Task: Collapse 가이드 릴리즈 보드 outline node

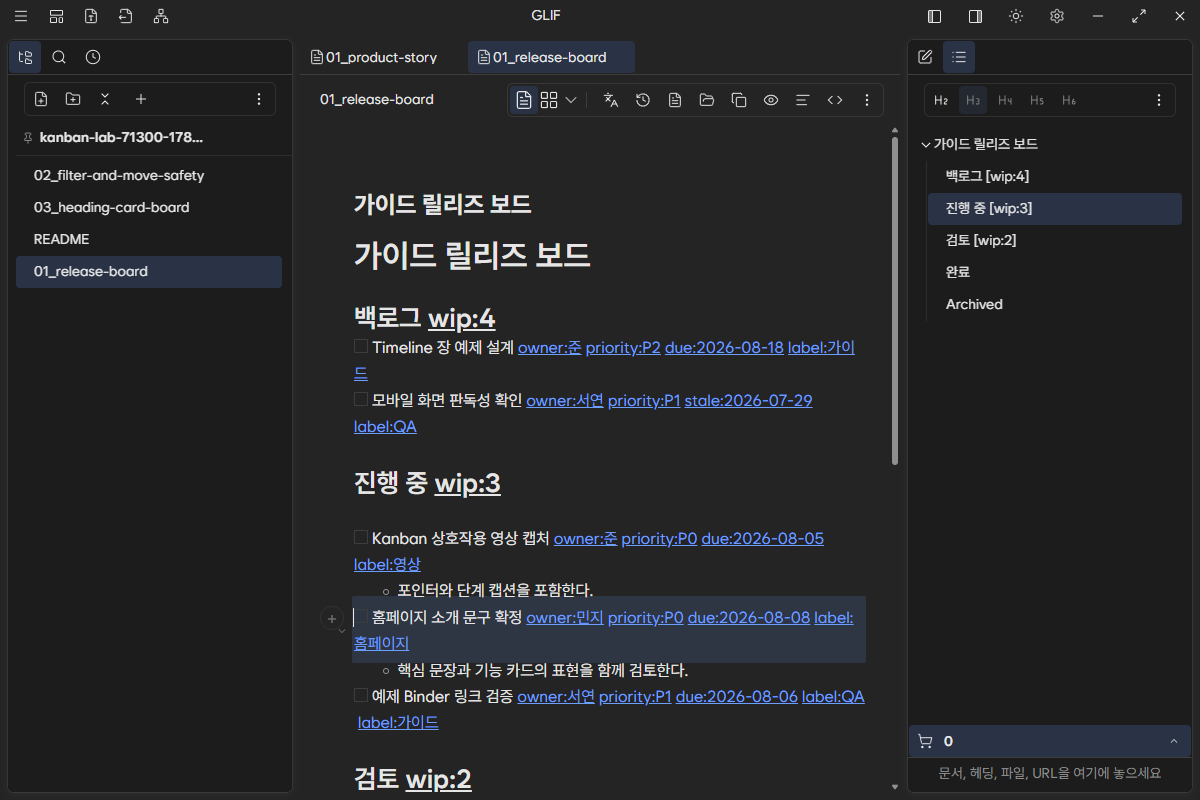Action: click(x=926, y=144)
